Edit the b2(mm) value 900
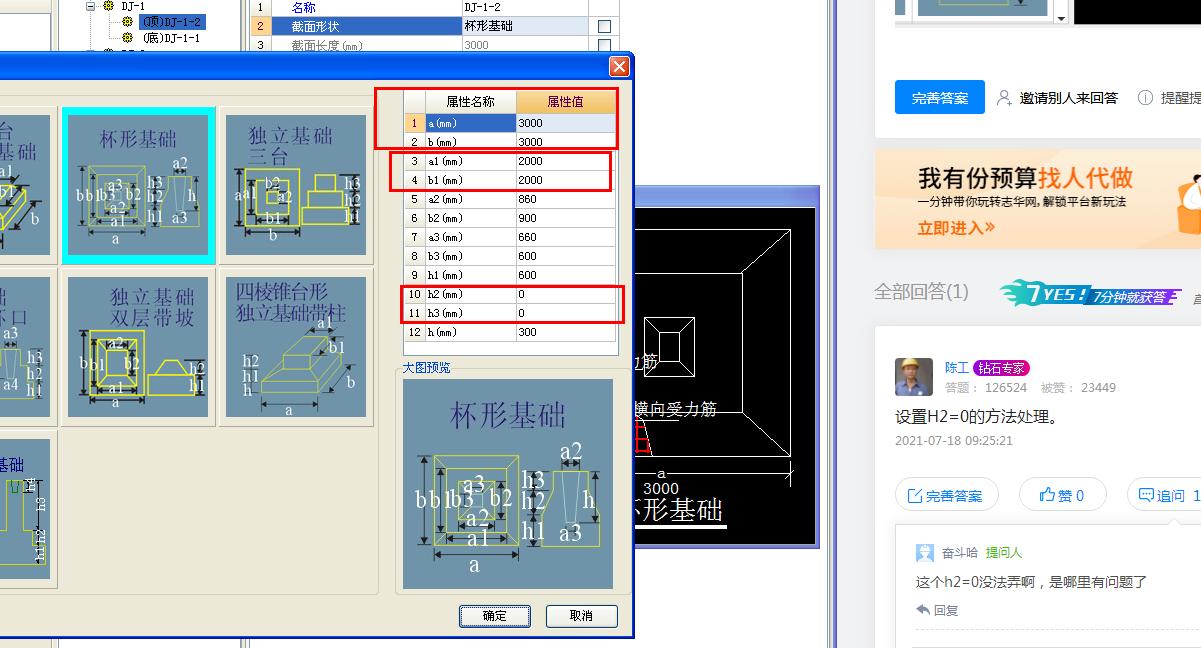 click(x=566, y=218)
